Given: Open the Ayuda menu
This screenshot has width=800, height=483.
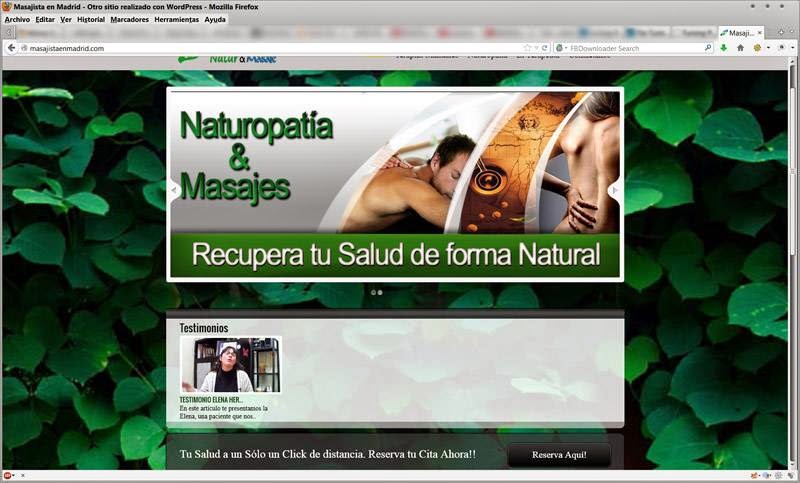Looking at the screenshot, I should [x=215, y=19].
